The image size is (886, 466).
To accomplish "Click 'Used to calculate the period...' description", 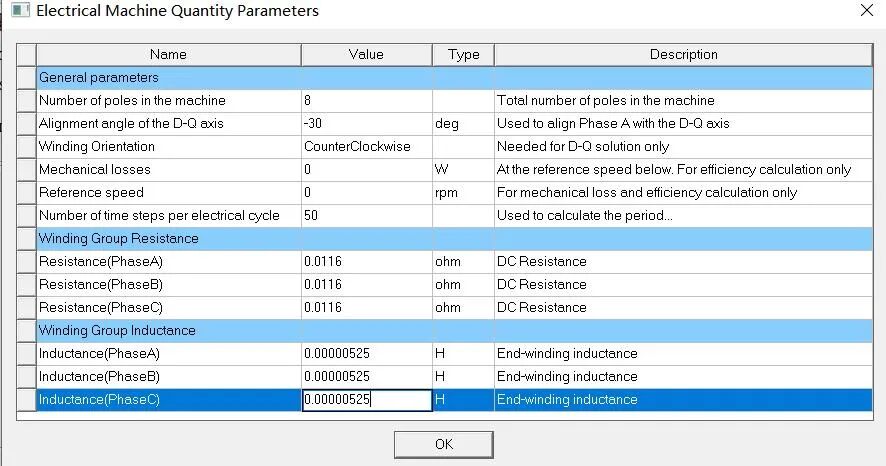I will (684, 216).
